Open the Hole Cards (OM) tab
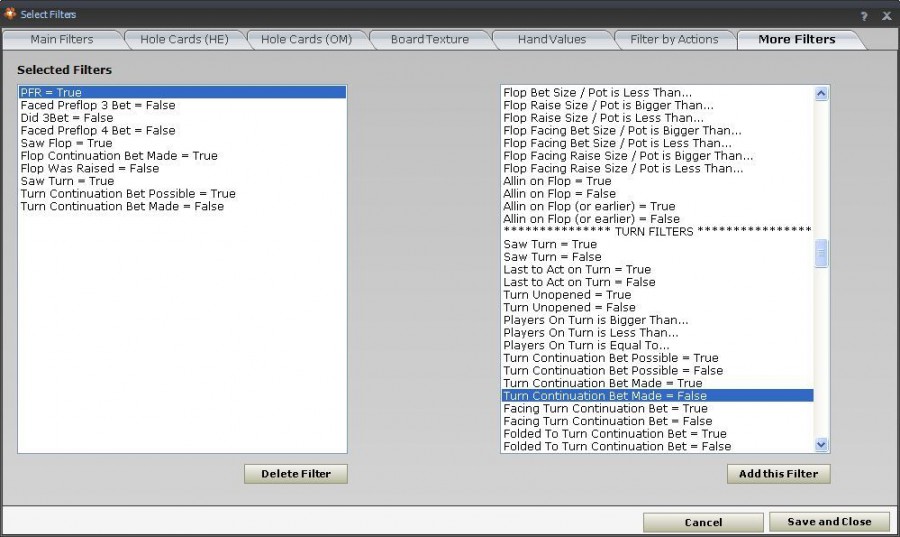 (x=306, y=39)
